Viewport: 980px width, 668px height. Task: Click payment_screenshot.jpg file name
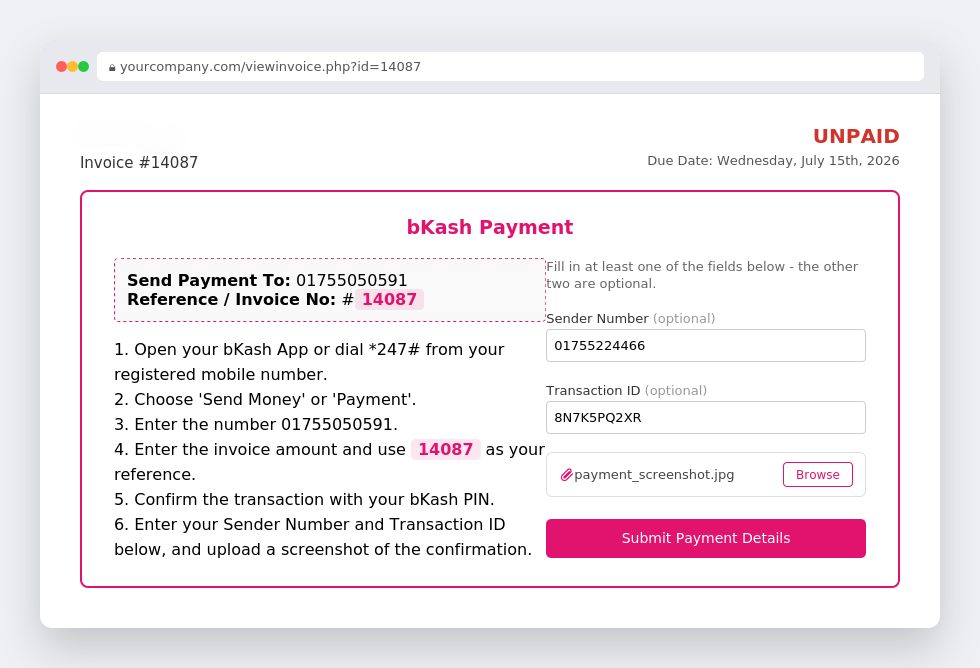pos(654,474)
